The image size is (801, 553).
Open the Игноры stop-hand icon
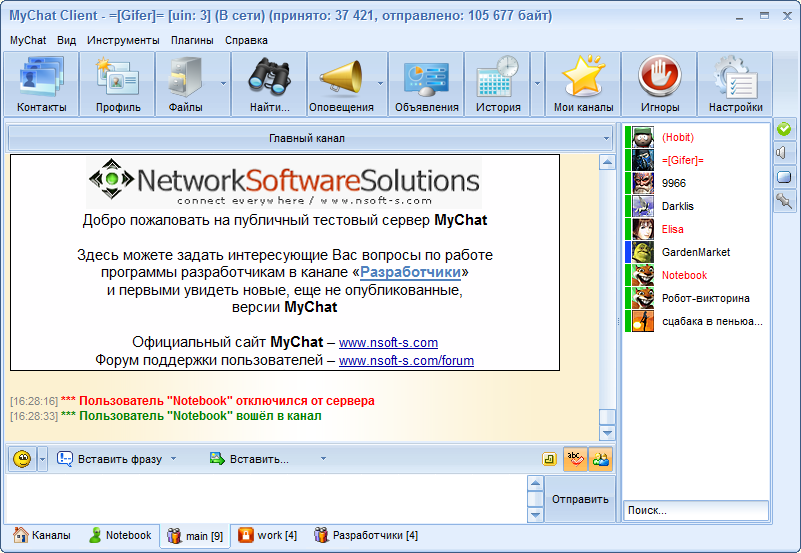click(659, 76)
